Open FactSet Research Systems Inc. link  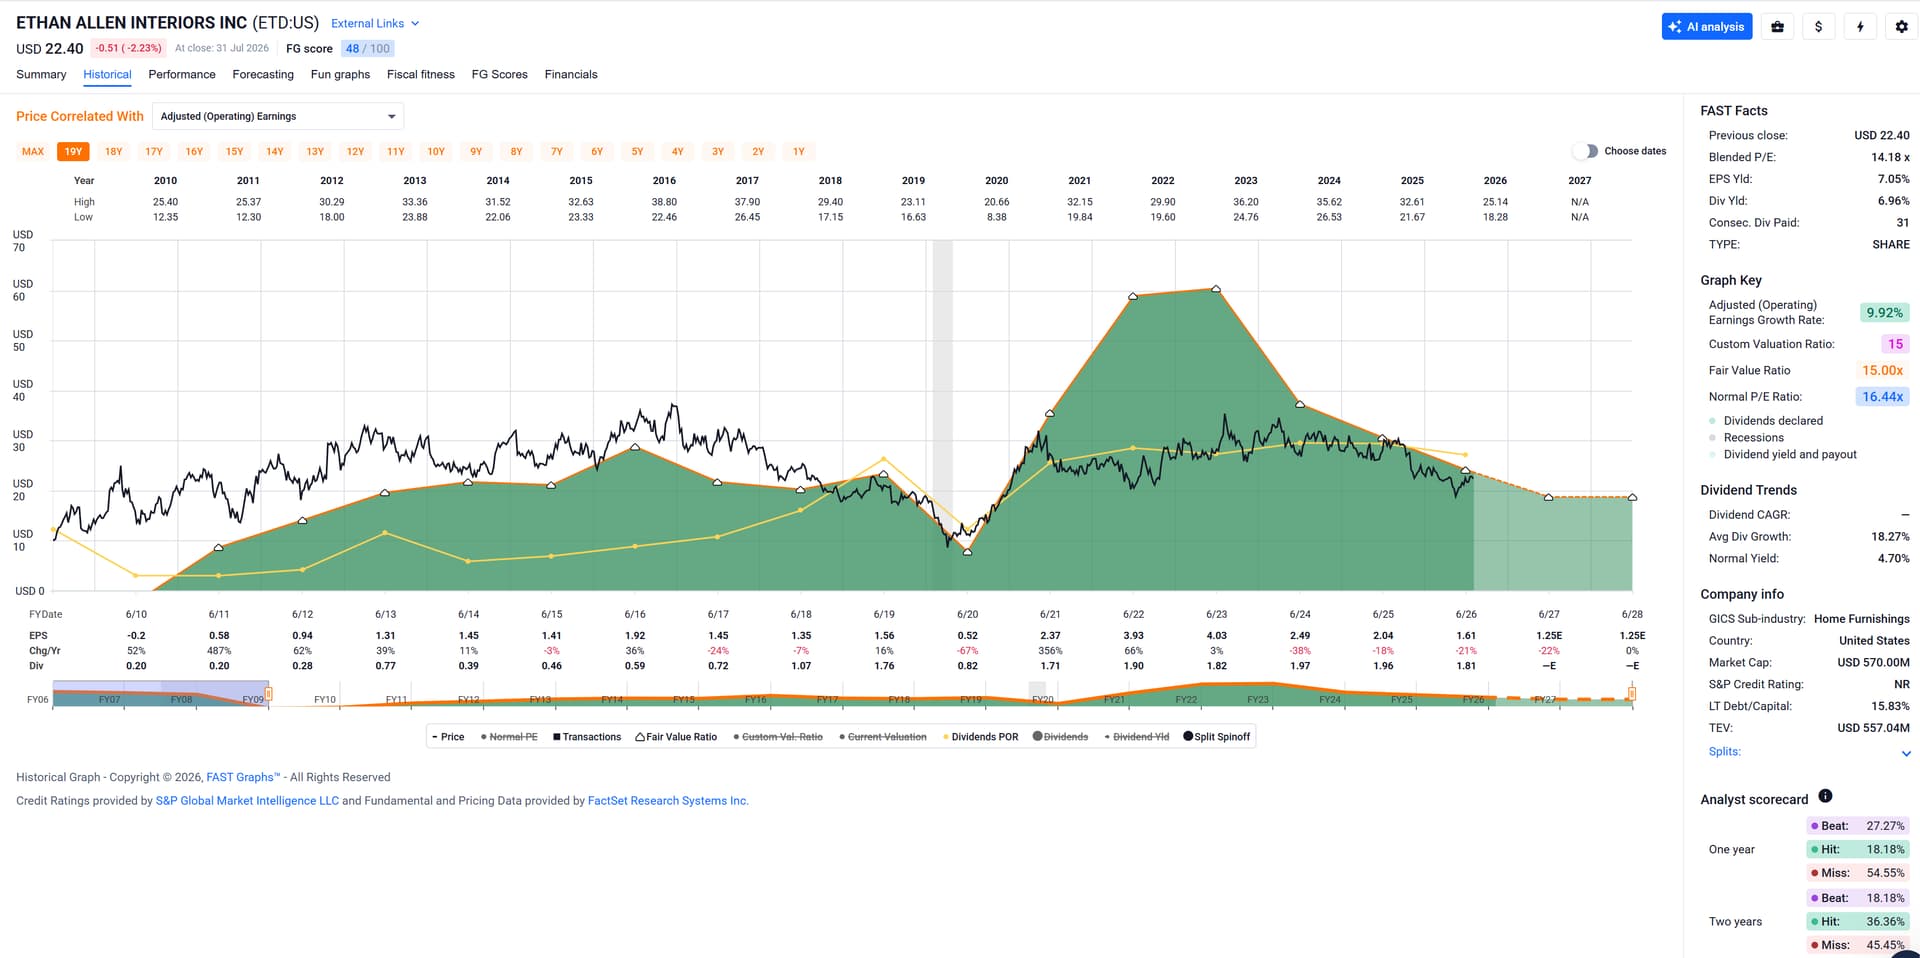(668, 801)
